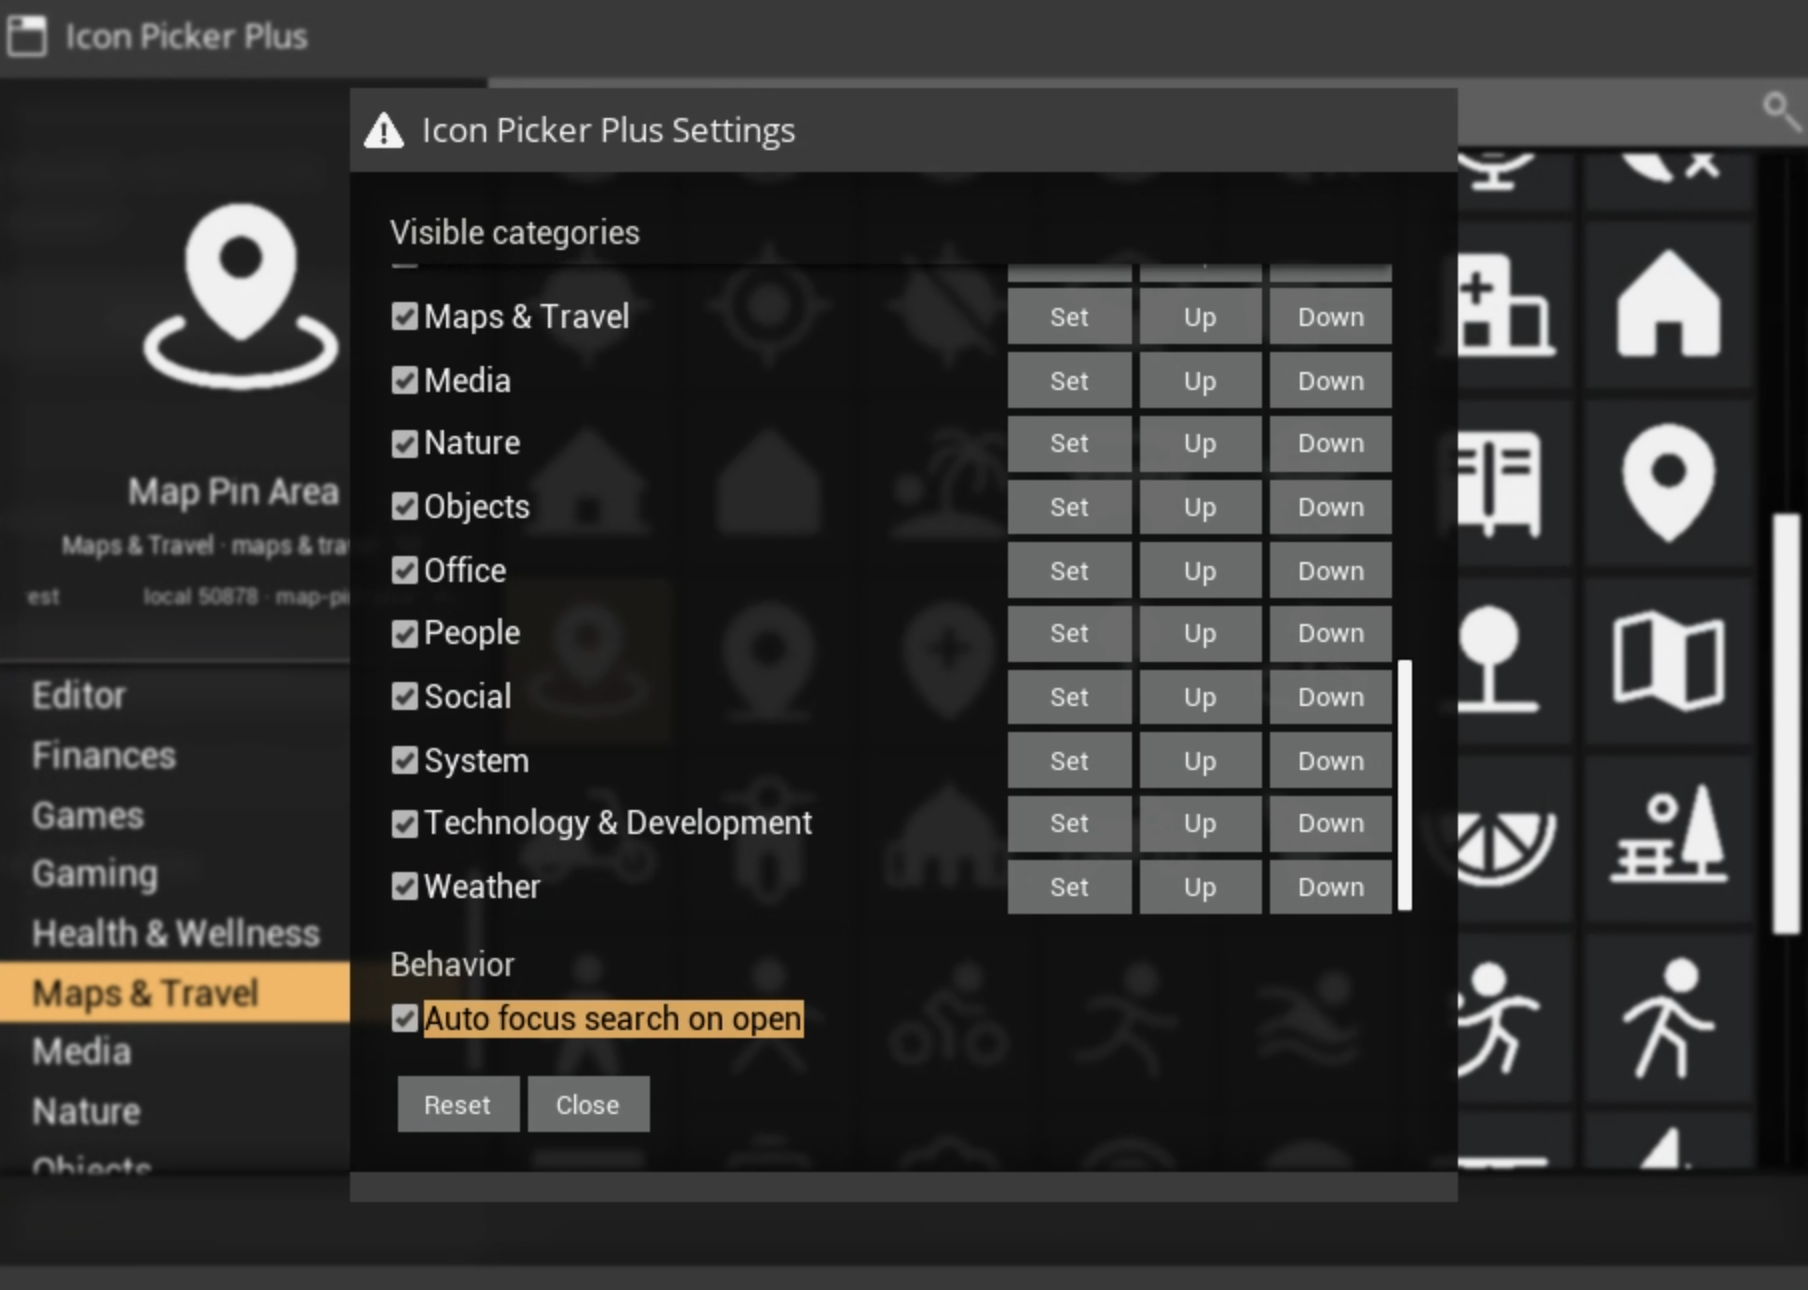Move the People category Up
Viewport: 1808px width, 1290px height.
tap(1200, 633)
